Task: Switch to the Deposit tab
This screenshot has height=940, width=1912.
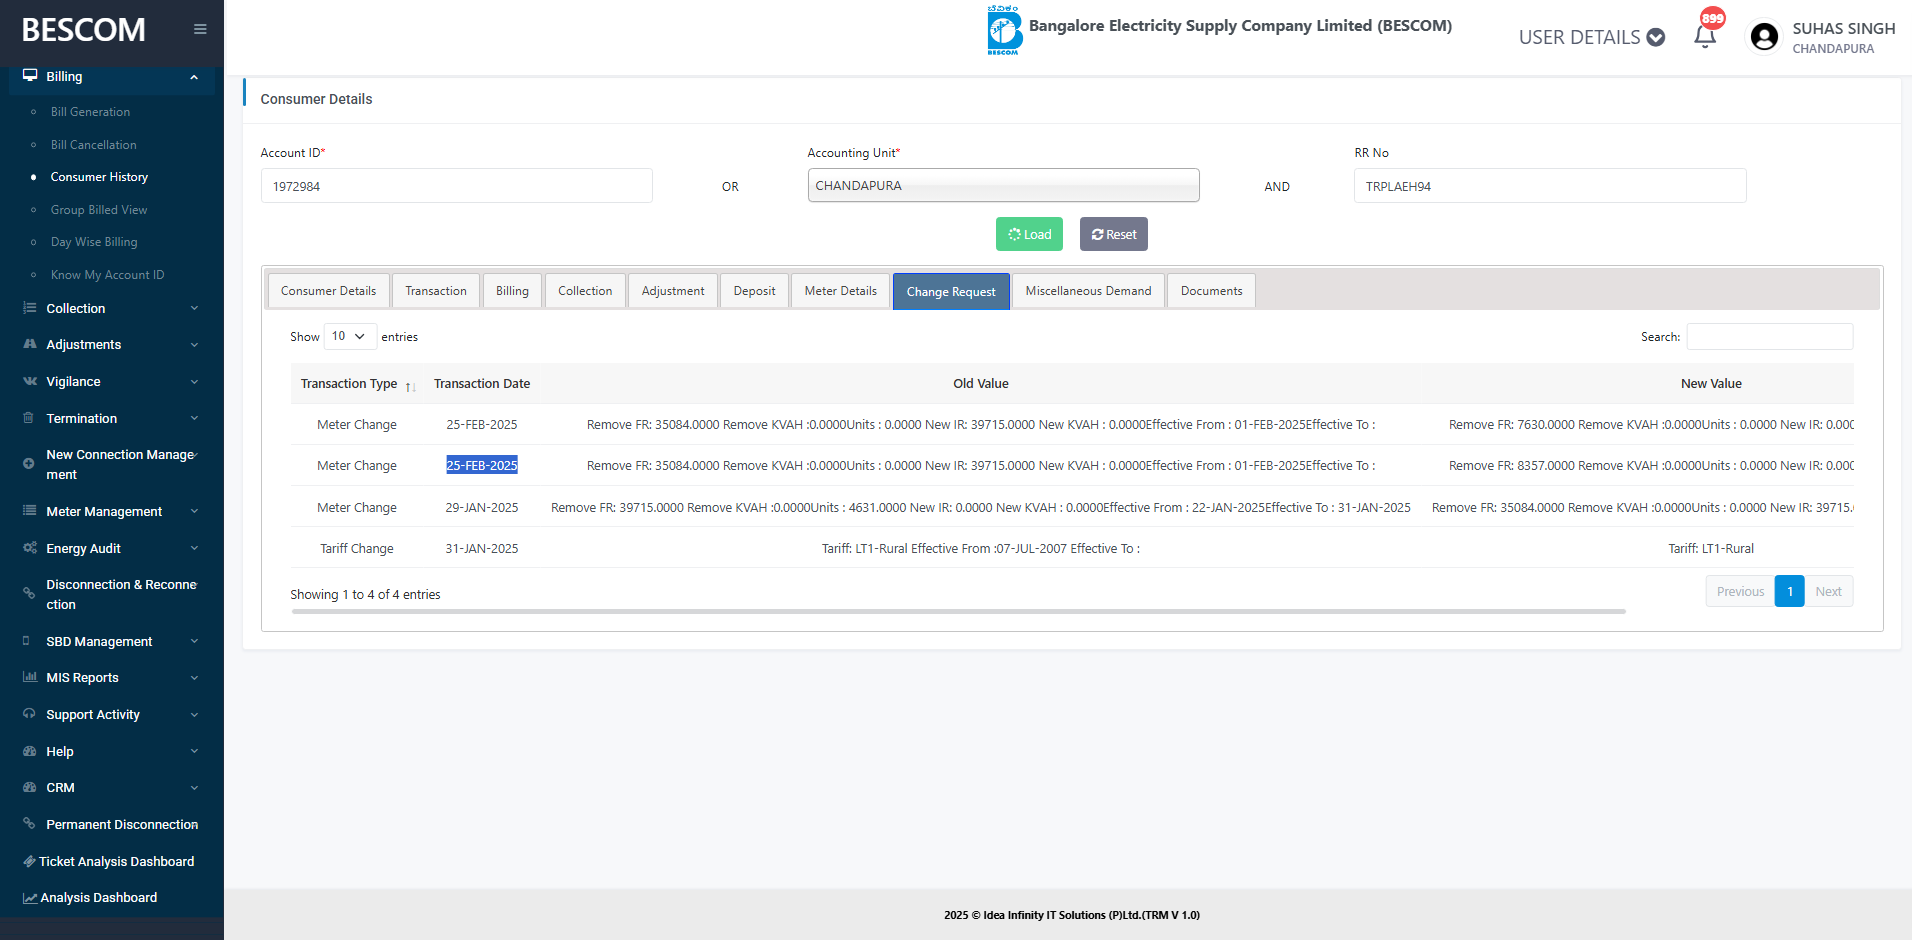Action: (x=754, y=291)
